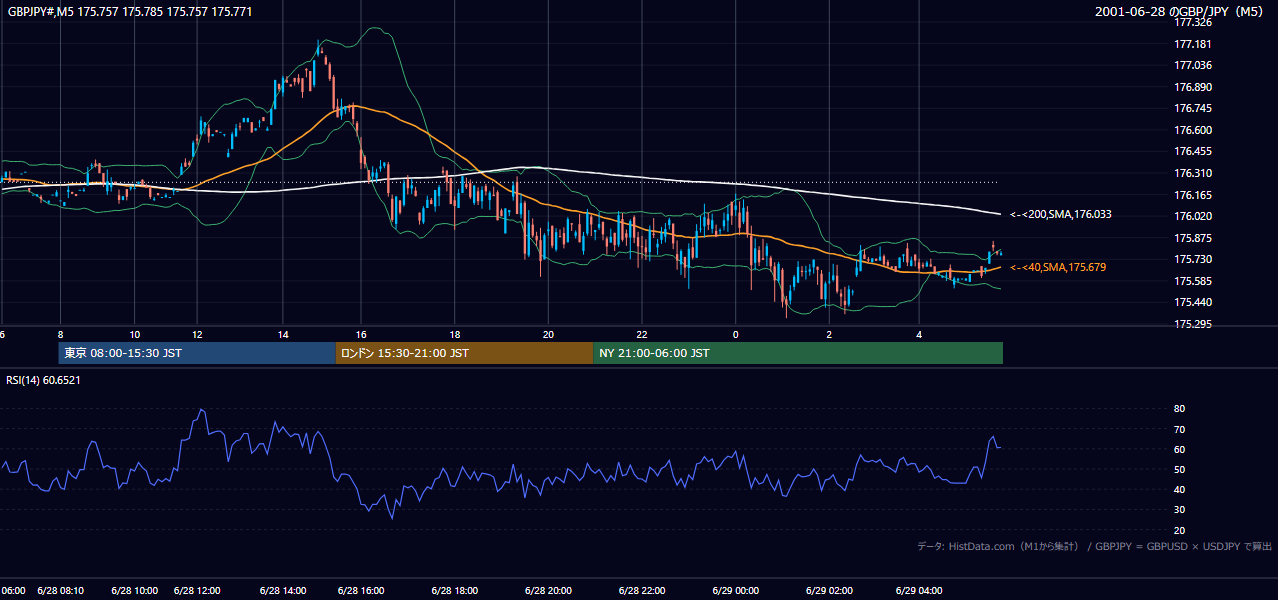Click the 200 SMA label reading 176.033
The height and width of the screenshot is (600, 1278).
pos(1061,214)
